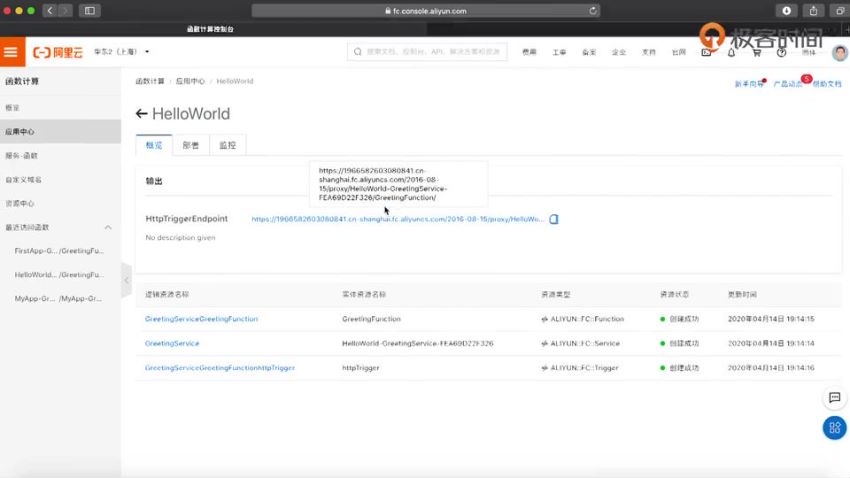This screenshot has height=478, width=850.
Task: Open the 新手向导 link
Action: (749, 84)
